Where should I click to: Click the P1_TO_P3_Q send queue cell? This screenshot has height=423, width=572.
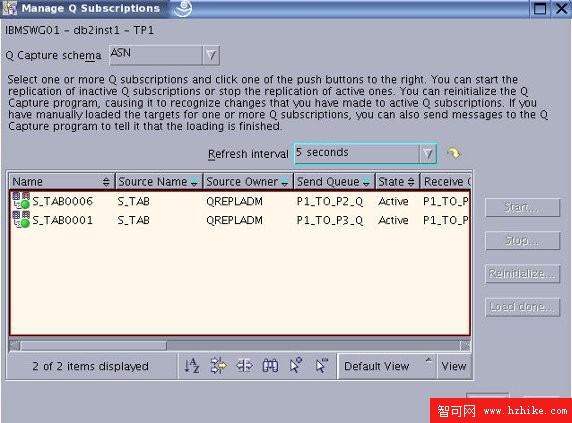[330, 220]
